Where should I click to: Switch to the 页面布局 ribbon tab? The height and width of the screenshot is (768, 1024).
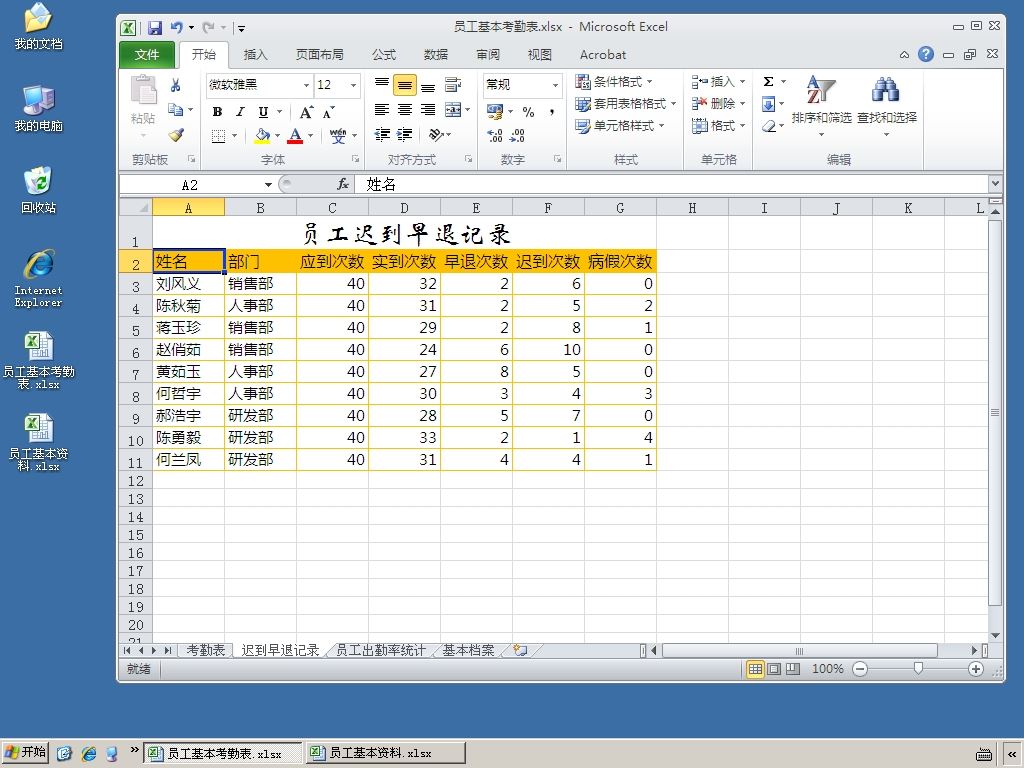click(x=319, y=54)
